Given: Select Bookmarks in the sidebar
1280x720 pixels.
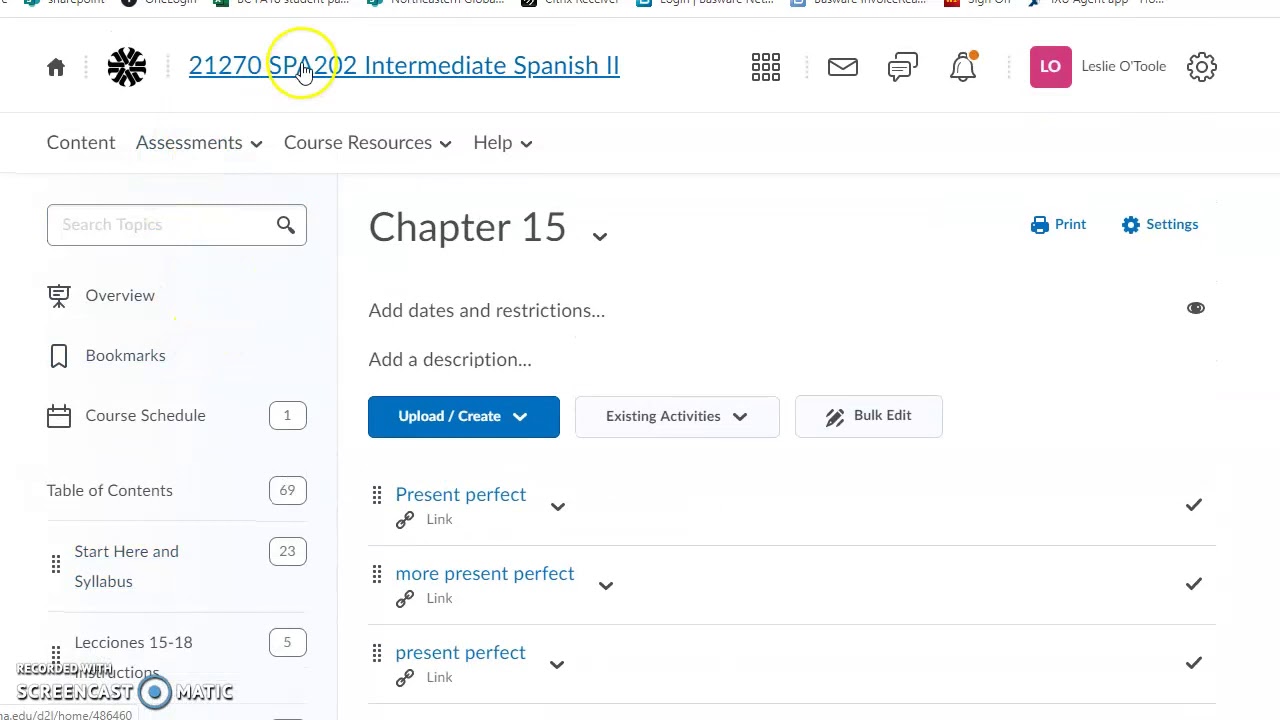Looking at the screenshot, I should [x=125, y=356].
